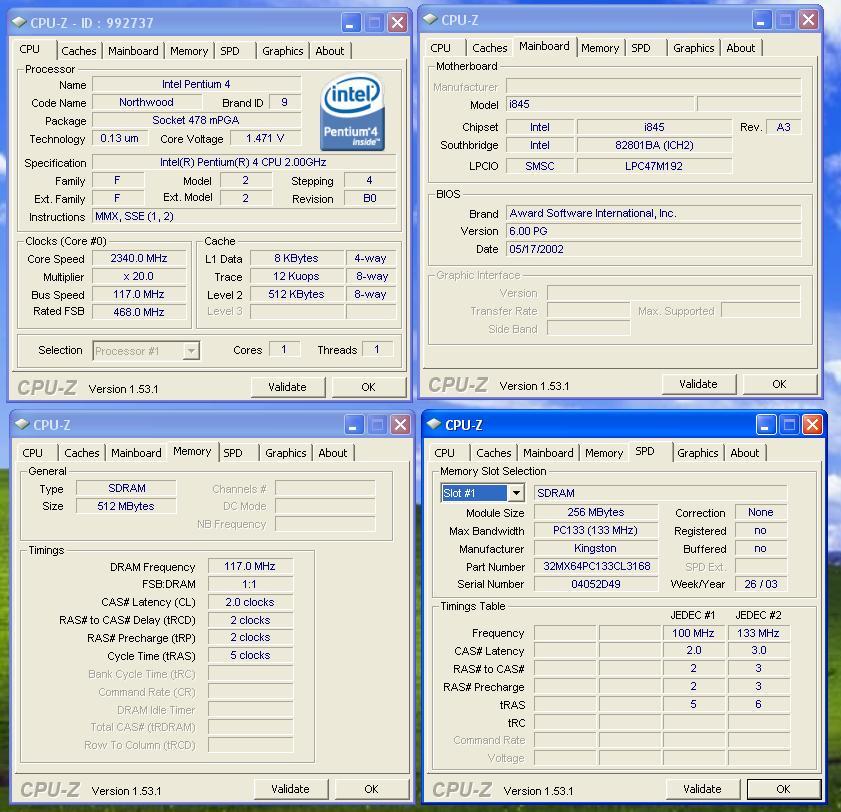
Task: Click OK in the Mainboard window
Action: [779, 384]
